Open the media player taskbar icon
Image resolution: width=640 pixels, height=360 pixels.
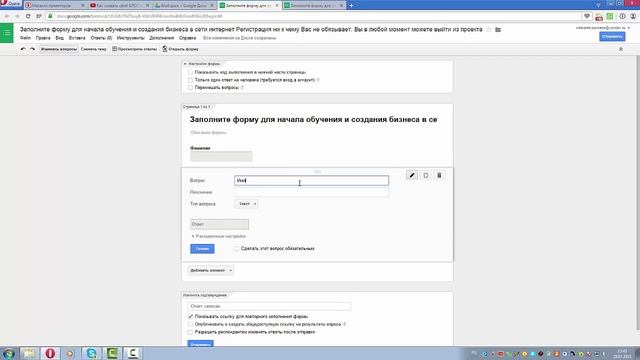point(70,353)
